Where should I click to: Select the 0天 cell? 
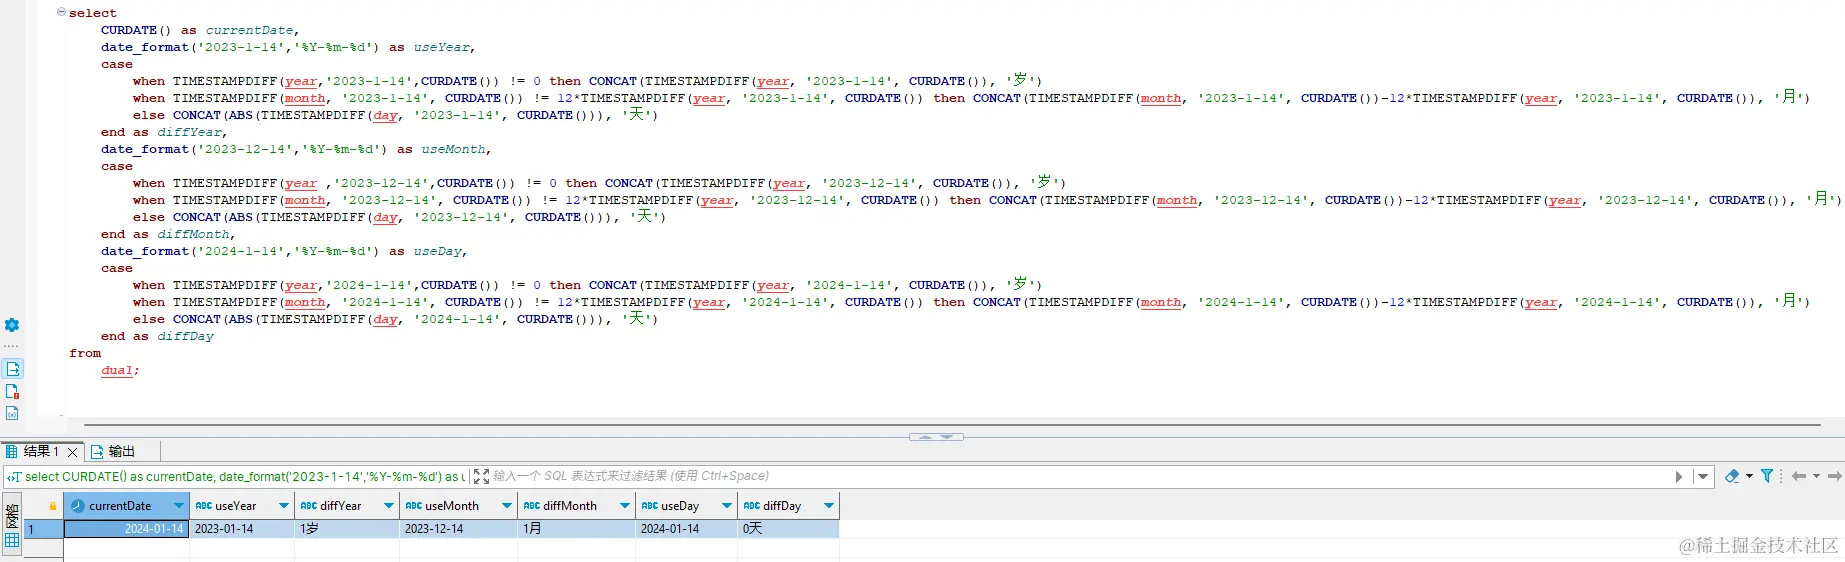[789, 529]
